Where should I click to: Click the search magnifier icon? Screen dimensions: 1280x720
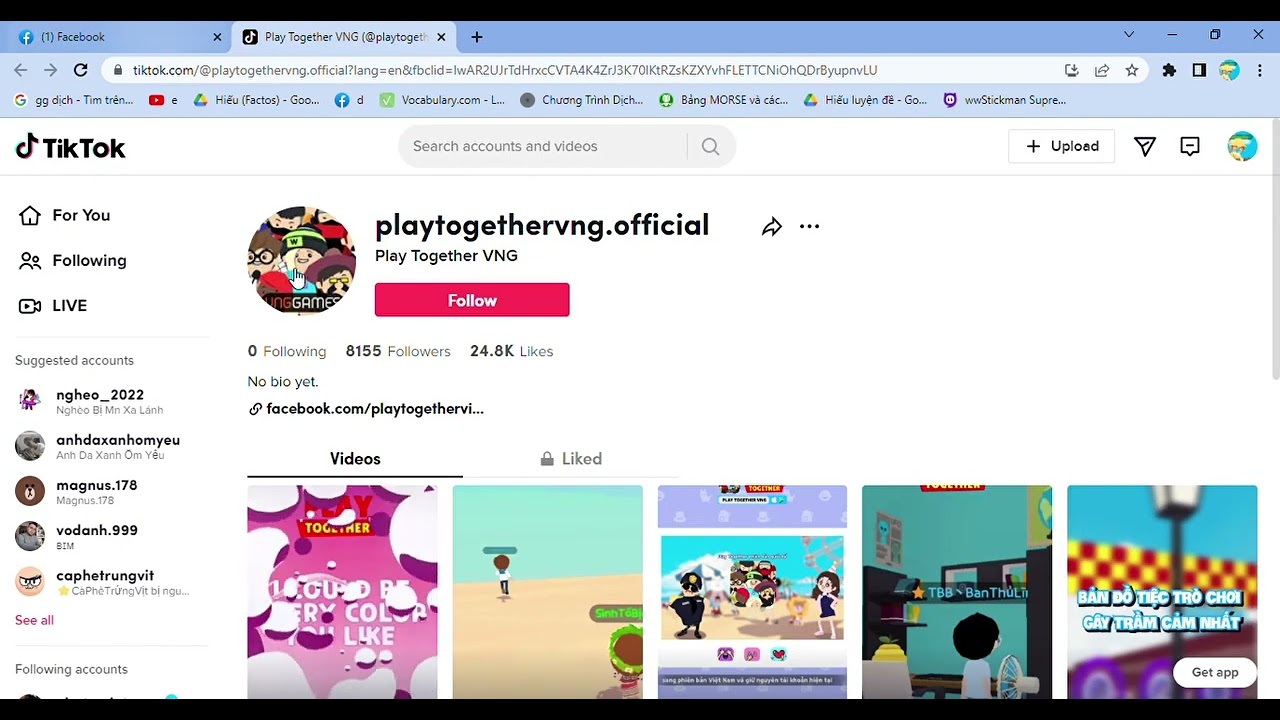710,147
